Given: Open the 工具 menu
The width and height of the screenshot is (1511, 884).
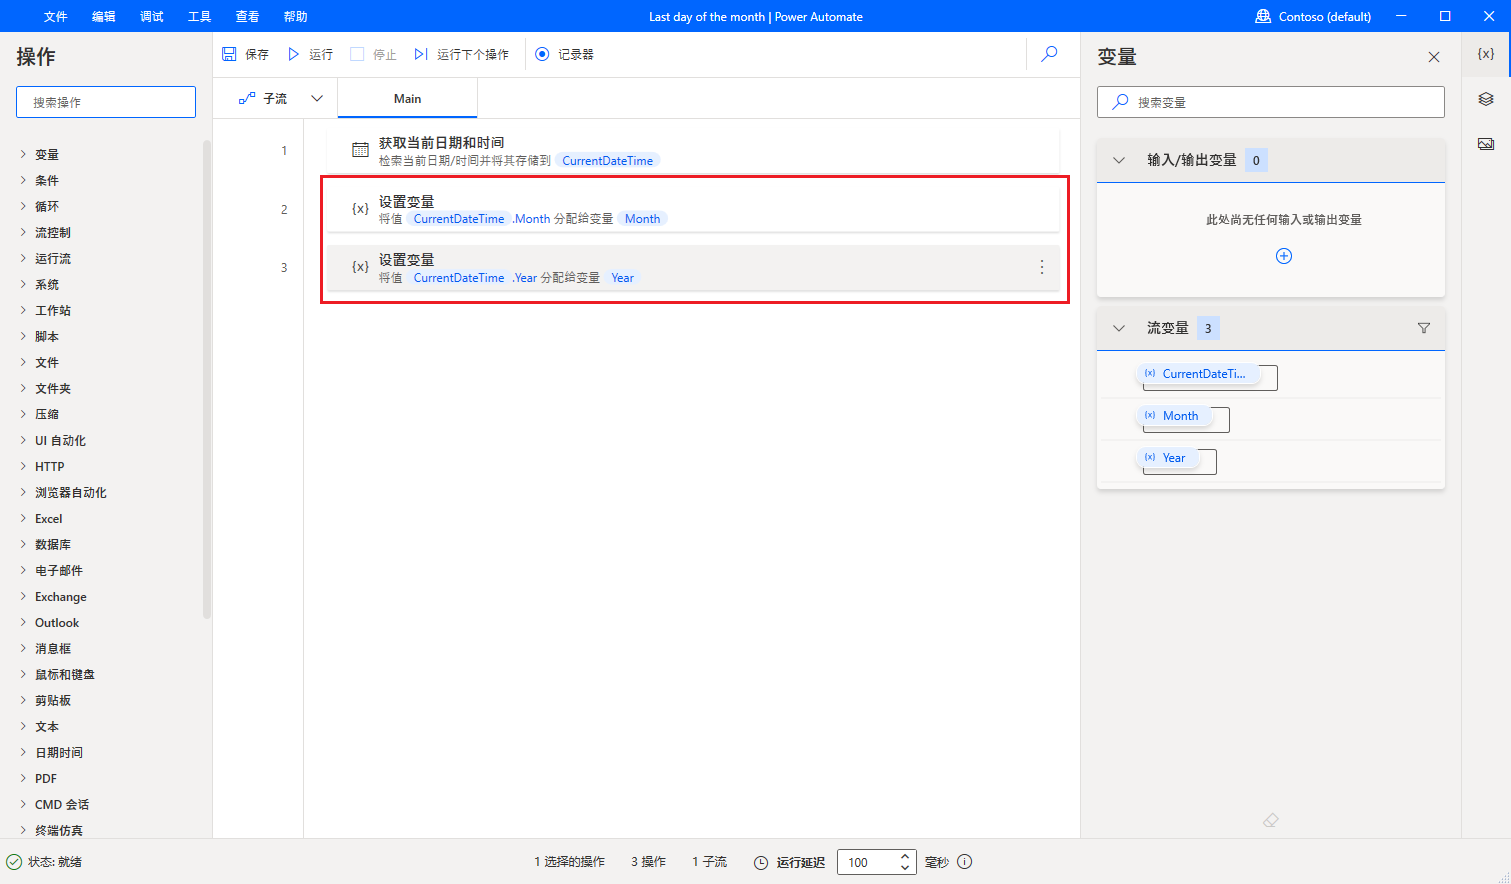Looking at the screenshot, I should (x=200, y=16).
